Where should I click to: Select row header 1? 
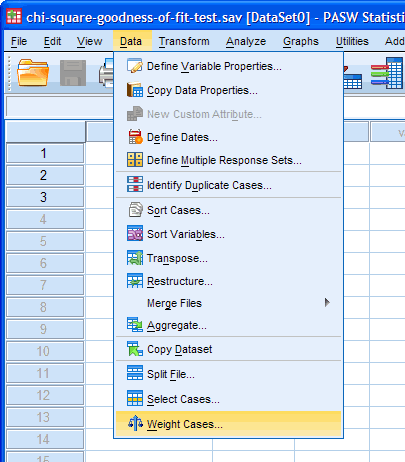click(45, 153)
